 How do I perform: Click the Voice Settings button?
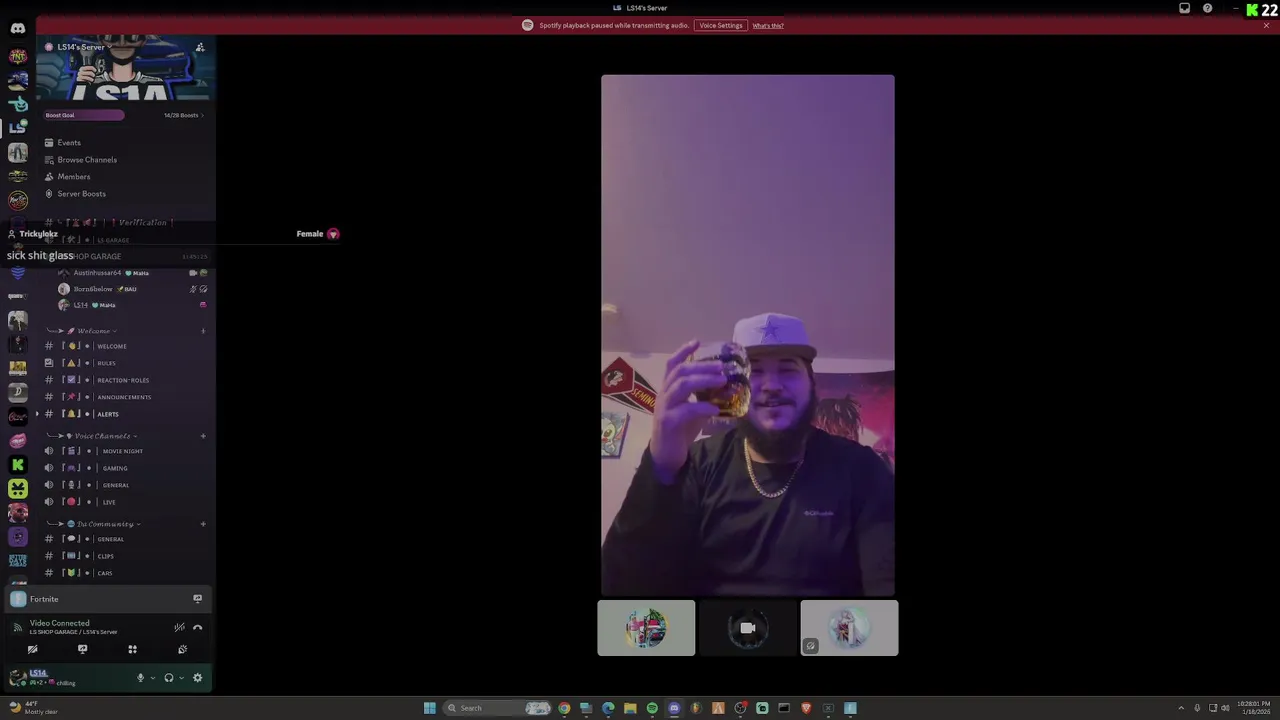click(x=721, y=25)
